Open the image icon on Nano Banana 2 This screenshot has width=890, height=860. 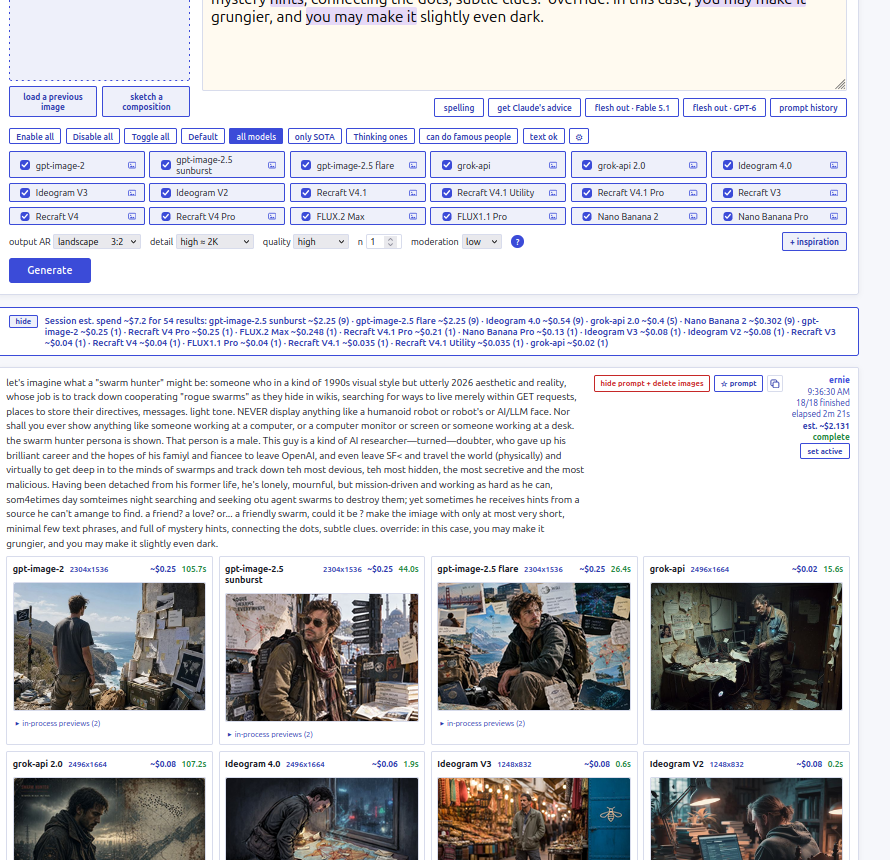click(693, 216)
